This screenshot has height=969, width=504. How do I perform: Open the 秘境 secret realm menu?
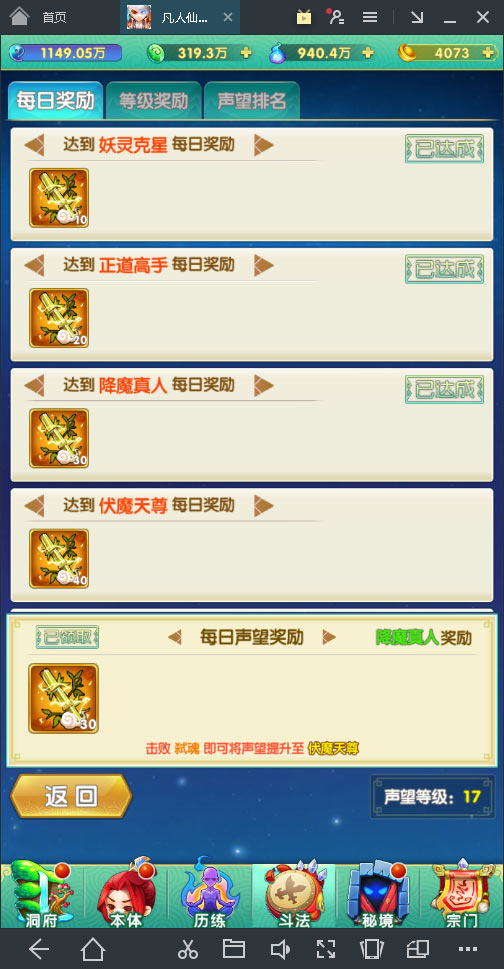click(x=377, y=894)
